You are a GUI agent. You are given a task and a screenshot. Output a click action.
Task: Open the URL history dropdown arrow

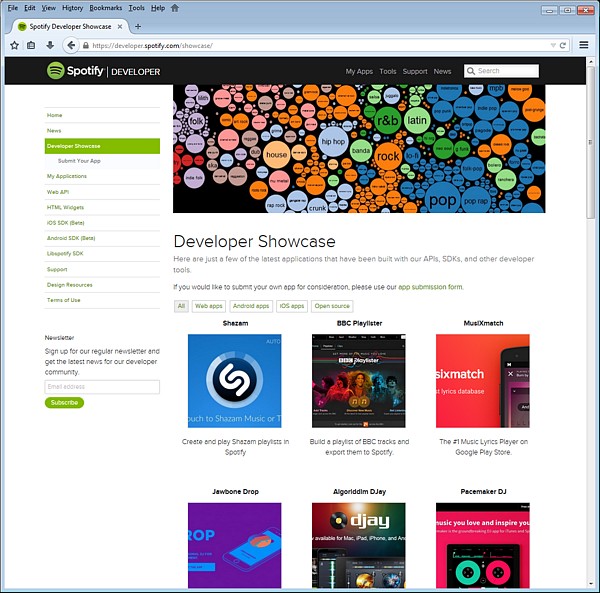pyautogui.click(x=553, y=45)
